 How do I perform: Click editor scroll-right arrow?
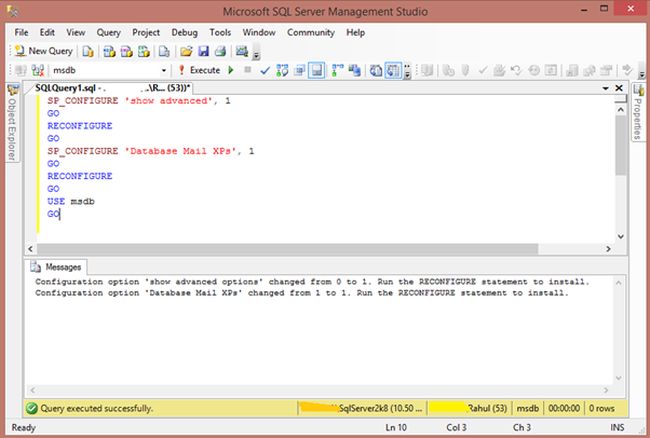click(x=608, y=249)
